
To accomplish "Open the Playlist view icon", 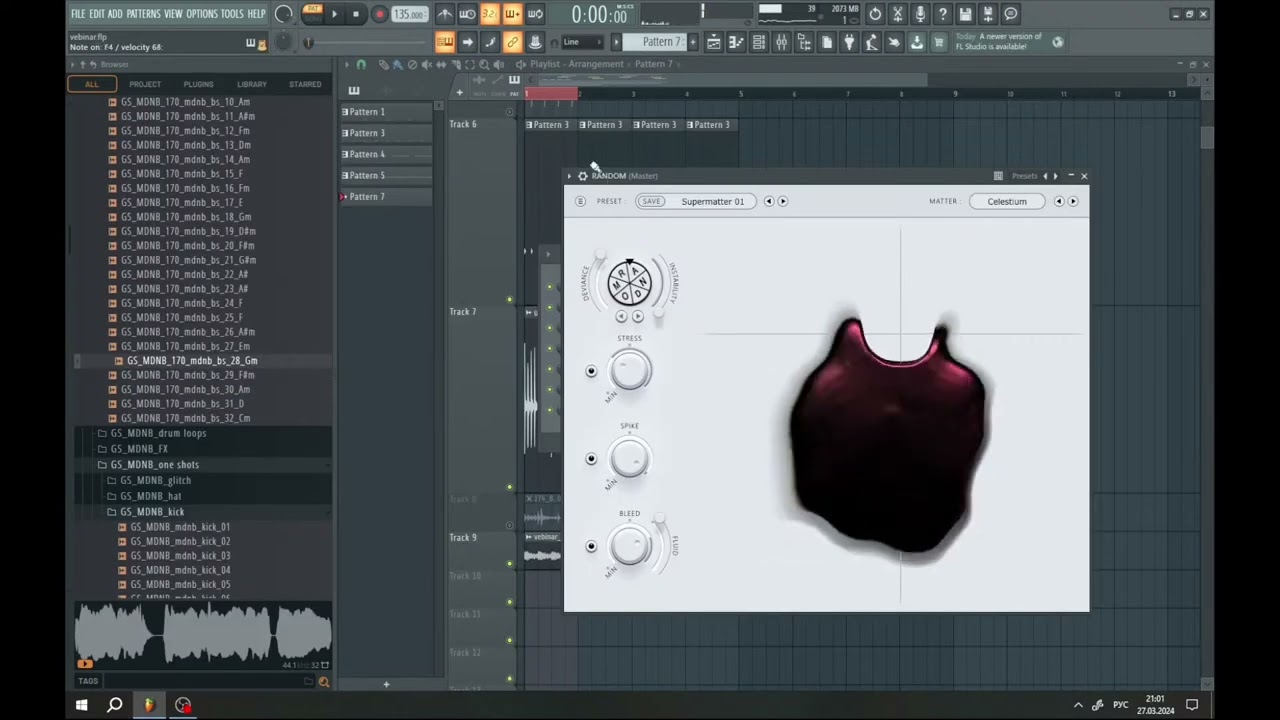I will click(x=712, y=42).
